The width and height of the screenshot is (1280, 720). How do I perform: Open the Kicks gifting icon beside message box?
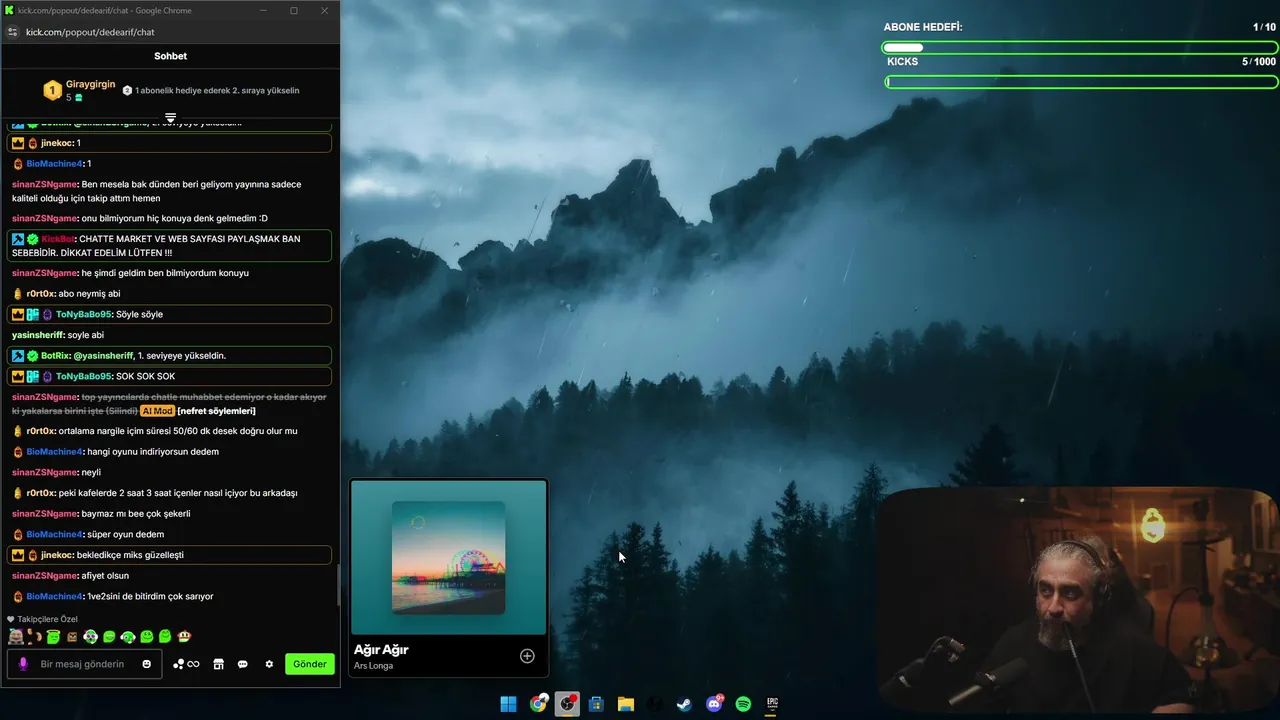(x=186, y=664)
